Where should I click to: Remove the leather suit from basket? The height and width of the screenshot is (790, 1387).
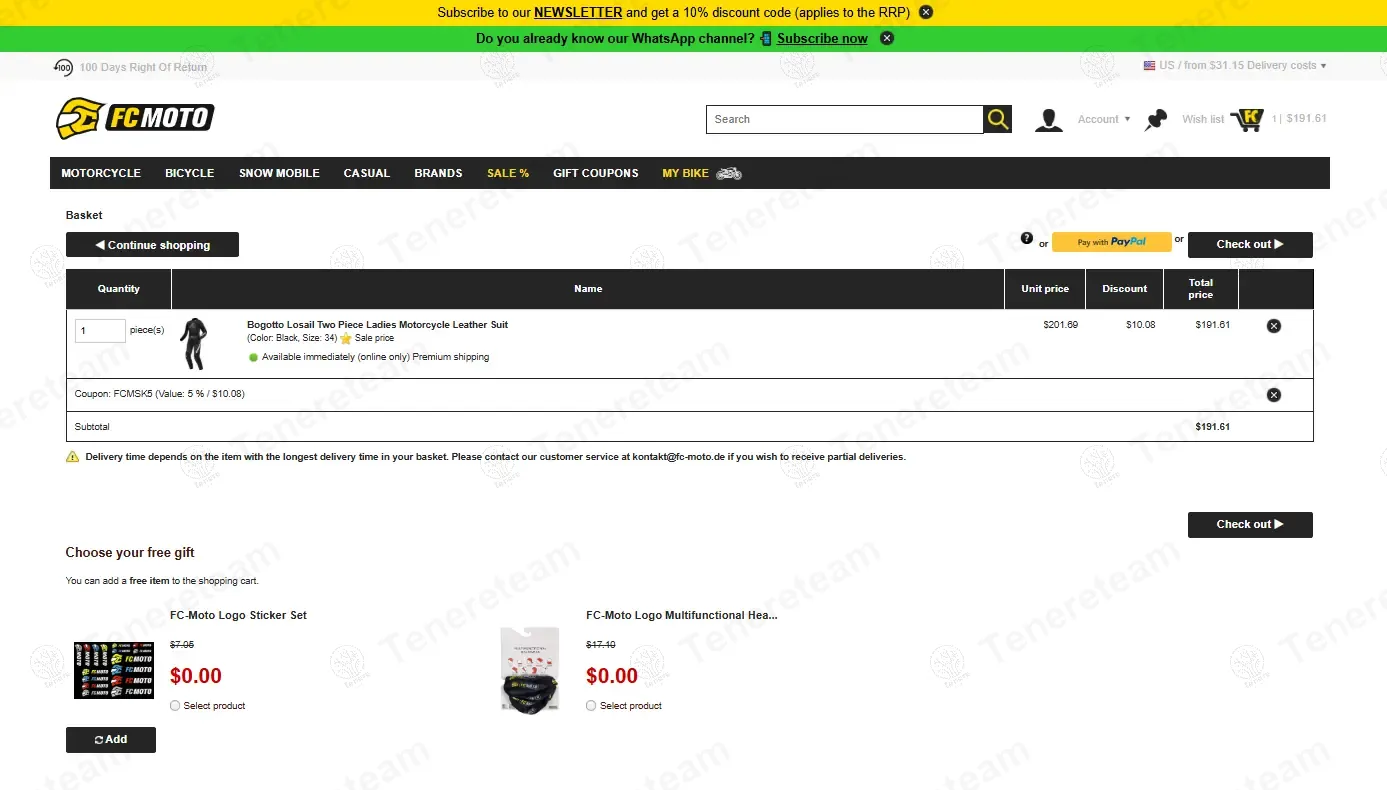pyautogui.click(x=1273, y=326)
